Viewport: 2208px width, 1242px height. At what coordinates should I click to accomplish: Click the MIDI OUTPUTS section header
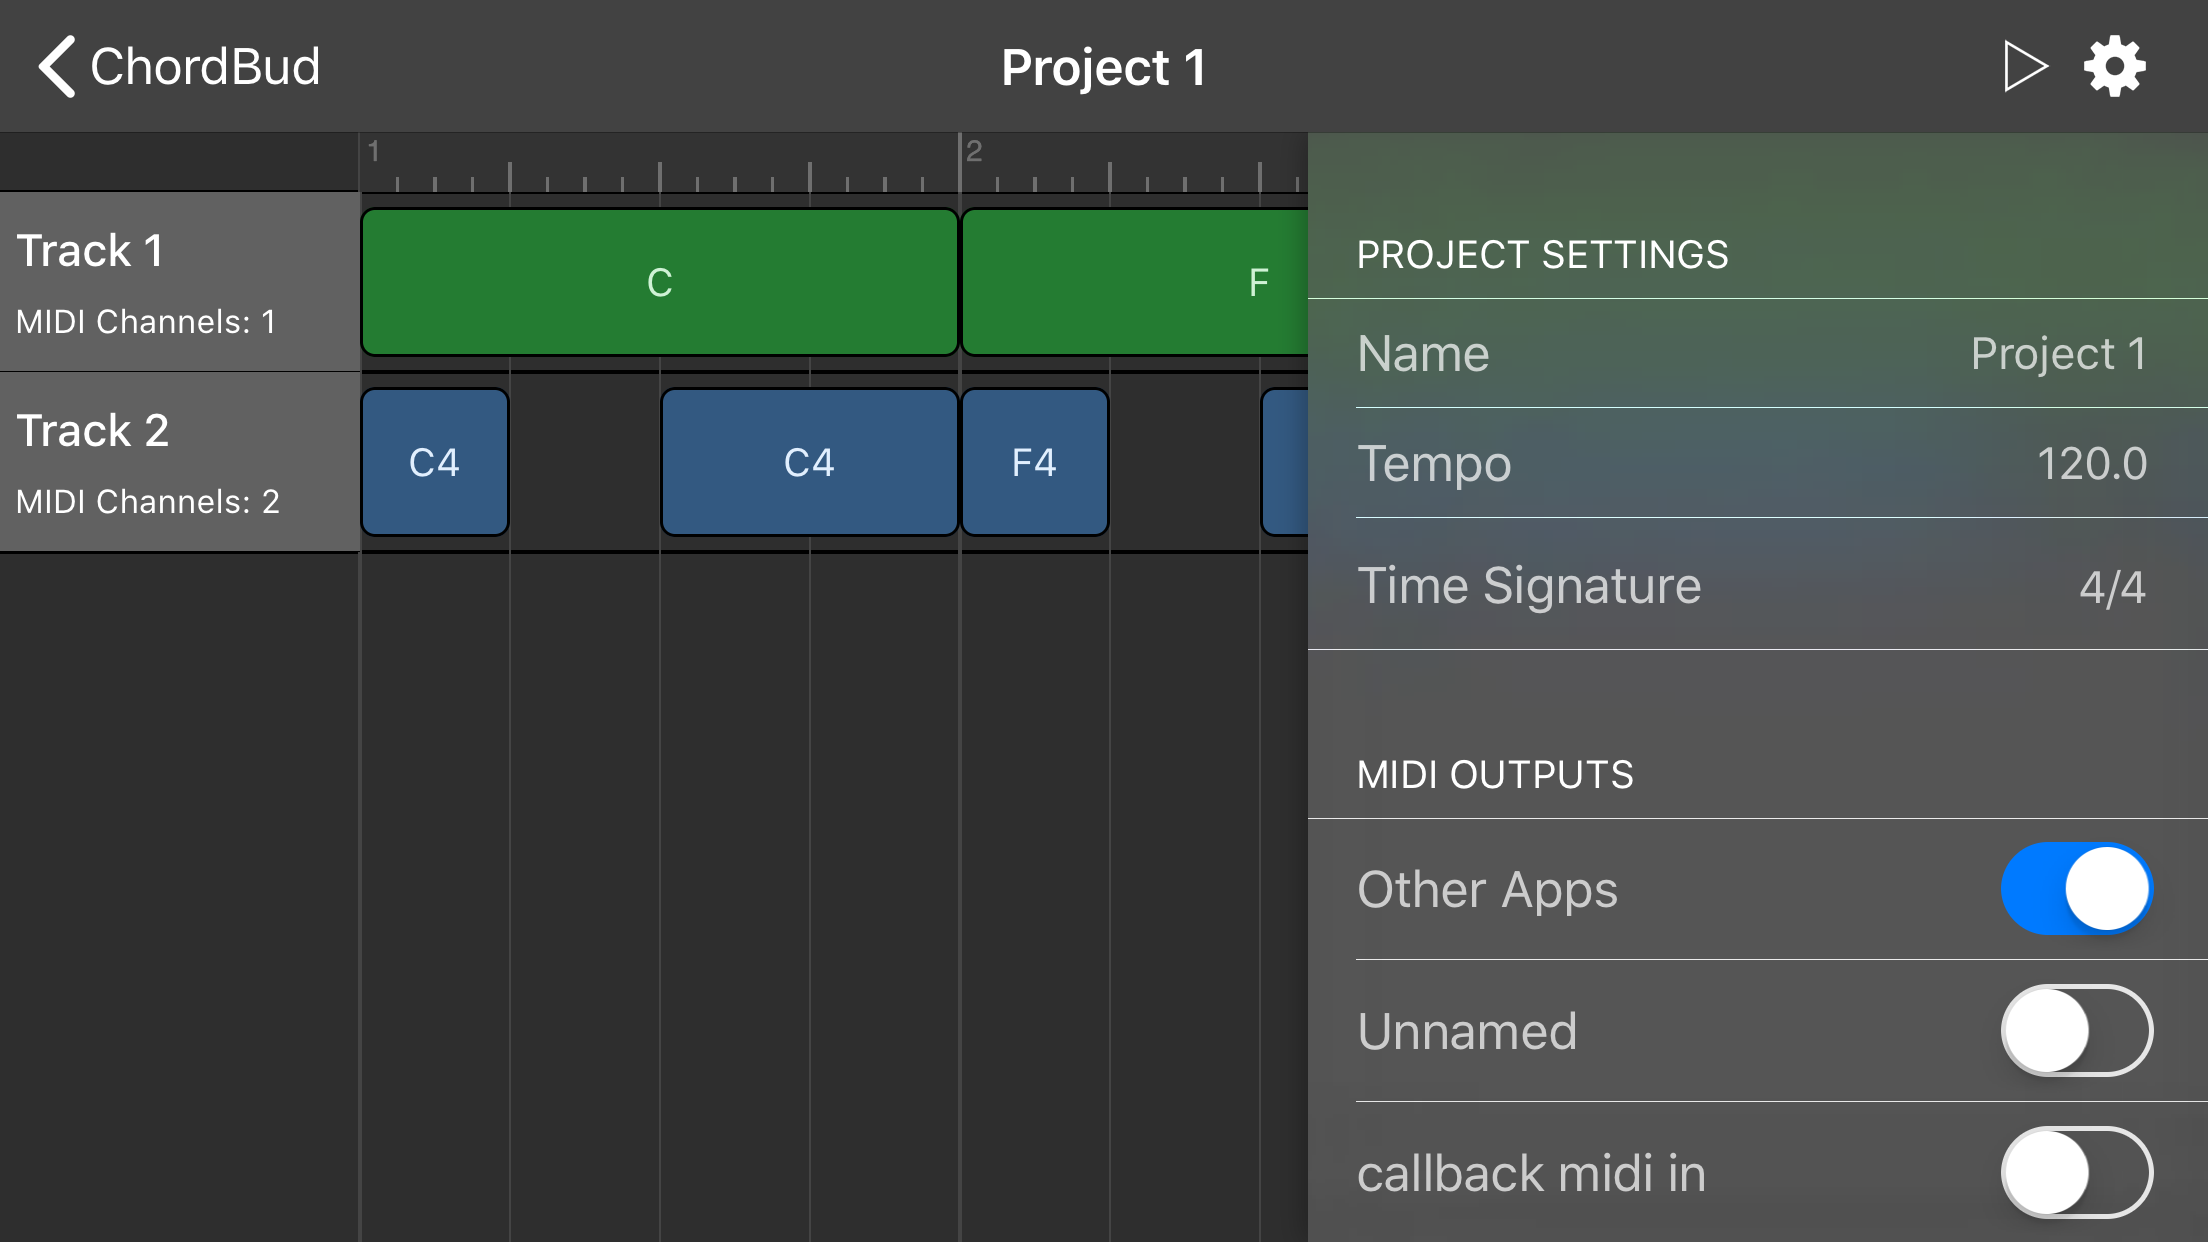[1494, 773]
